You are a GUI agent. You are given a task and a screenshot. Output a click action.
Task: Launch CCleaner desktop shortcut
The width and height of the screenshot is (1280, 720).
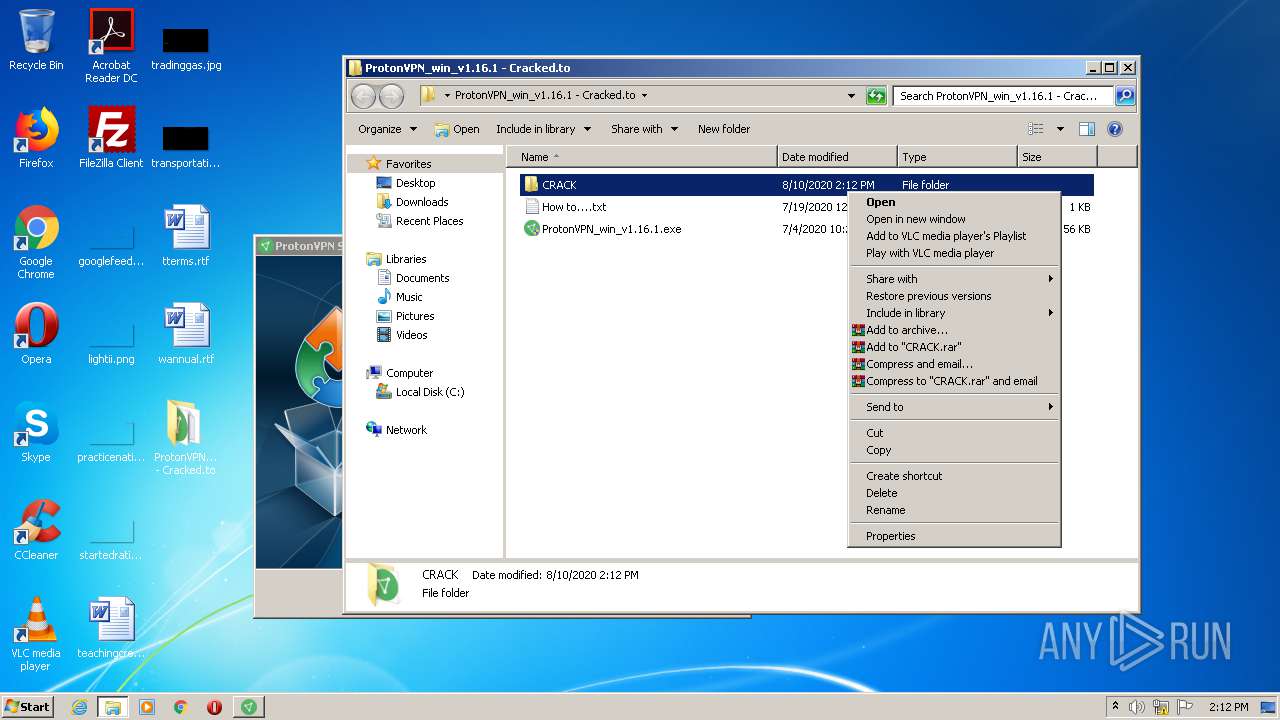[x=36, y=529]
